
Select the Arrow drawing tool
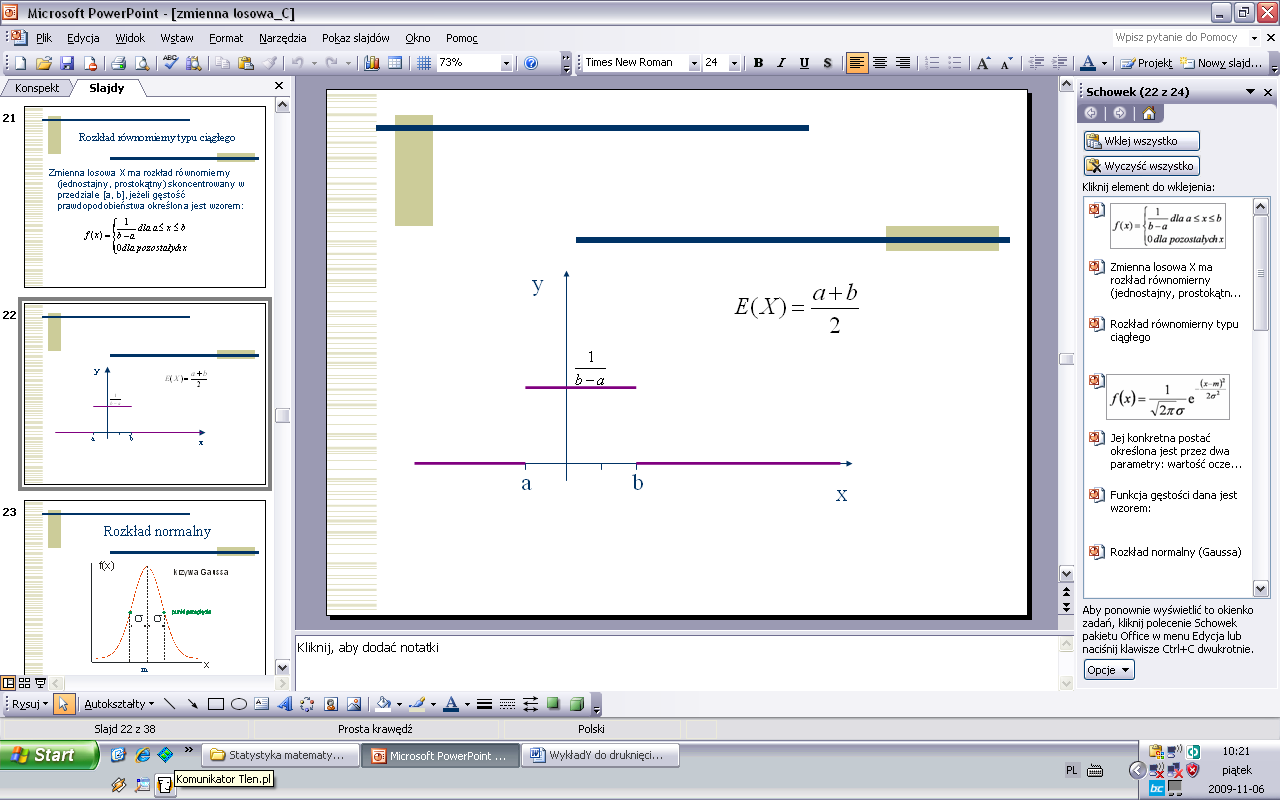coord(192,704)
